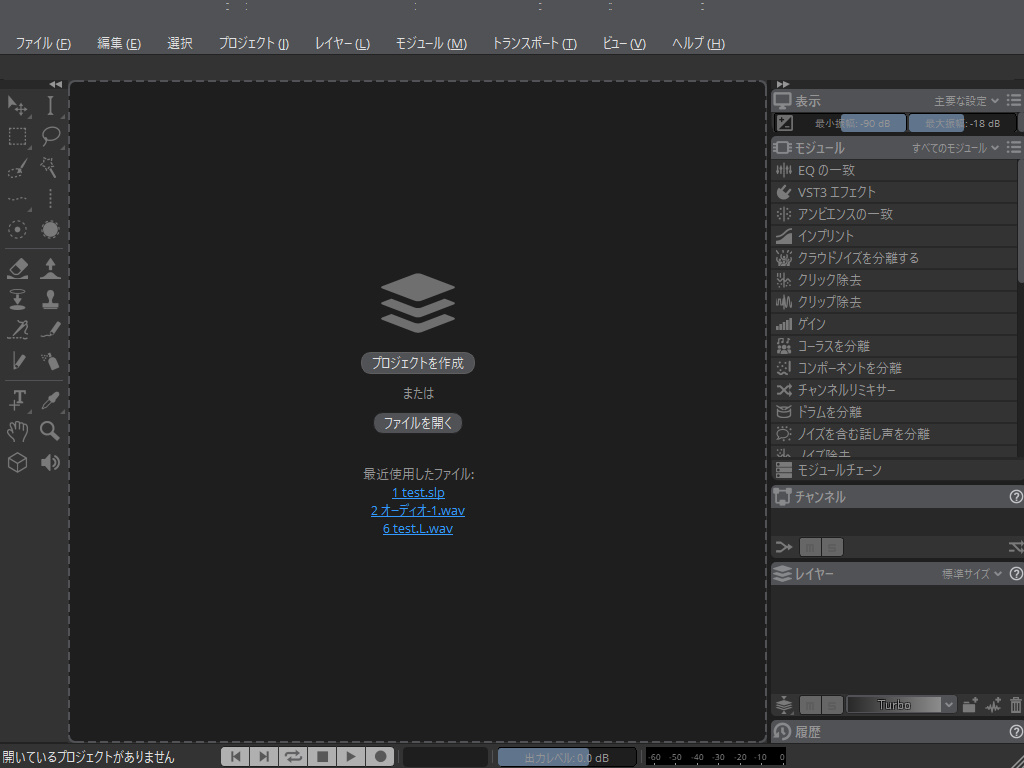Pick the lasso selection tool
The image size is (1024, 768).
click(50, 137)
